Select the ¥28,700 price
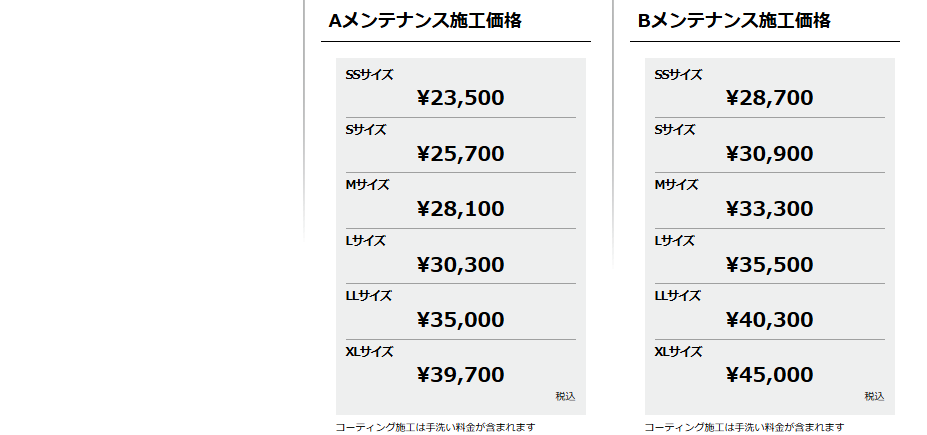 [769, 98]
